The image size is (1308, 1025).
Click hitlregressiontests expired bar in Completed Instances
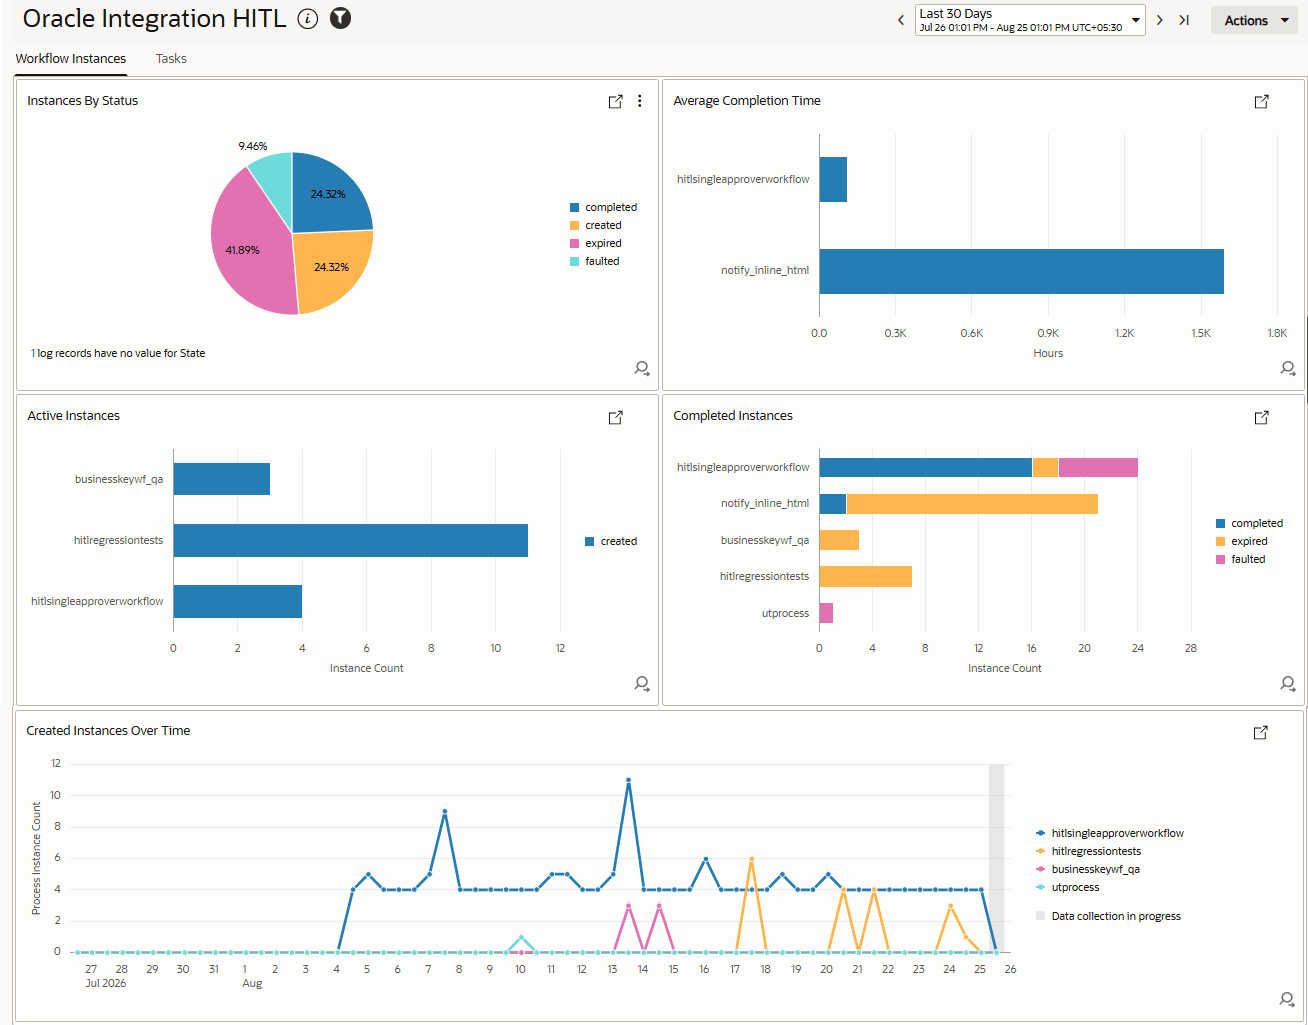coord(865,576)
